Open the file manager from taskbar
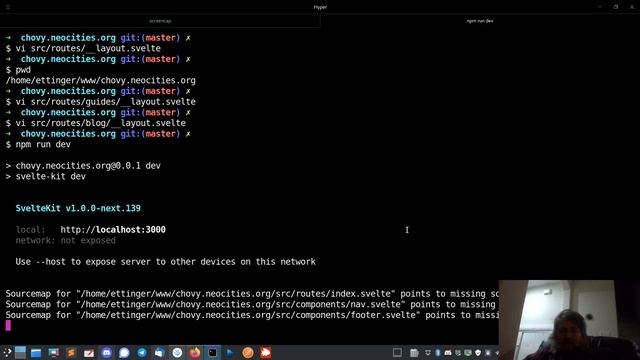The height and width of the screenshot is (360, 640). [36, 353]
